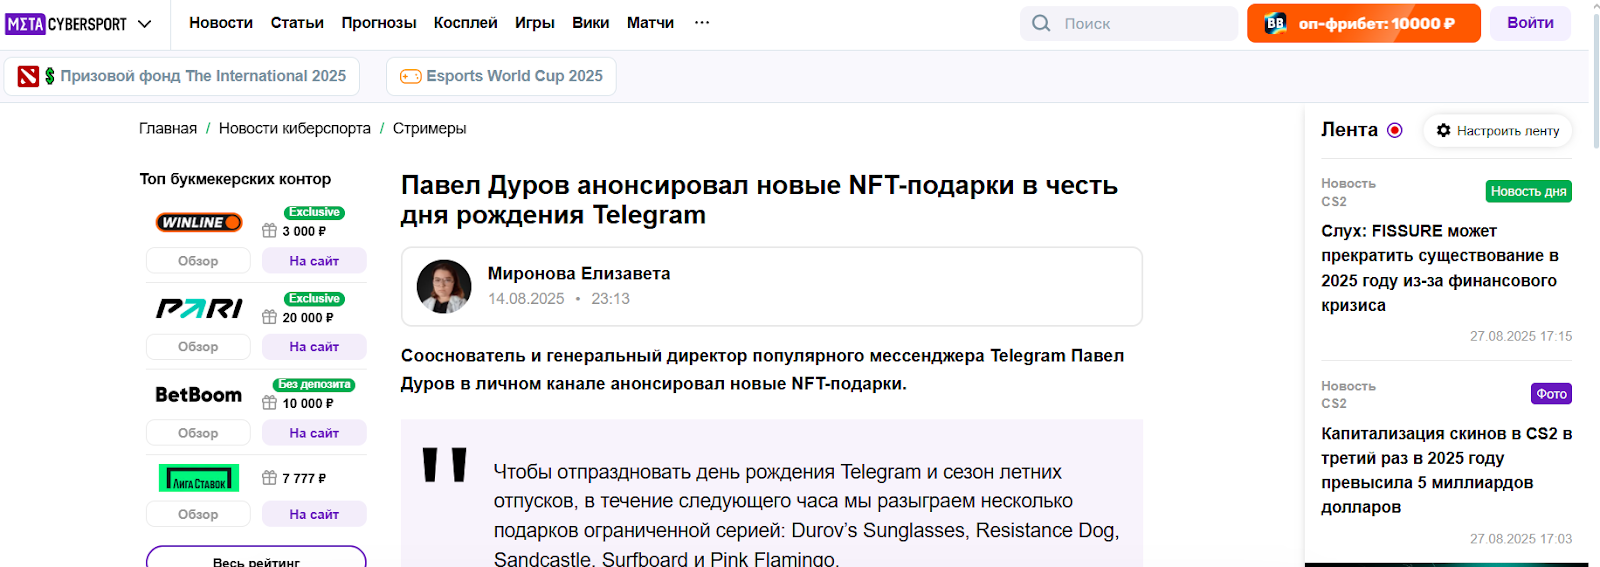Click the Dota 2 icon in prize fund banner
Screen dimensions: 1600x567
pos(28,76)
